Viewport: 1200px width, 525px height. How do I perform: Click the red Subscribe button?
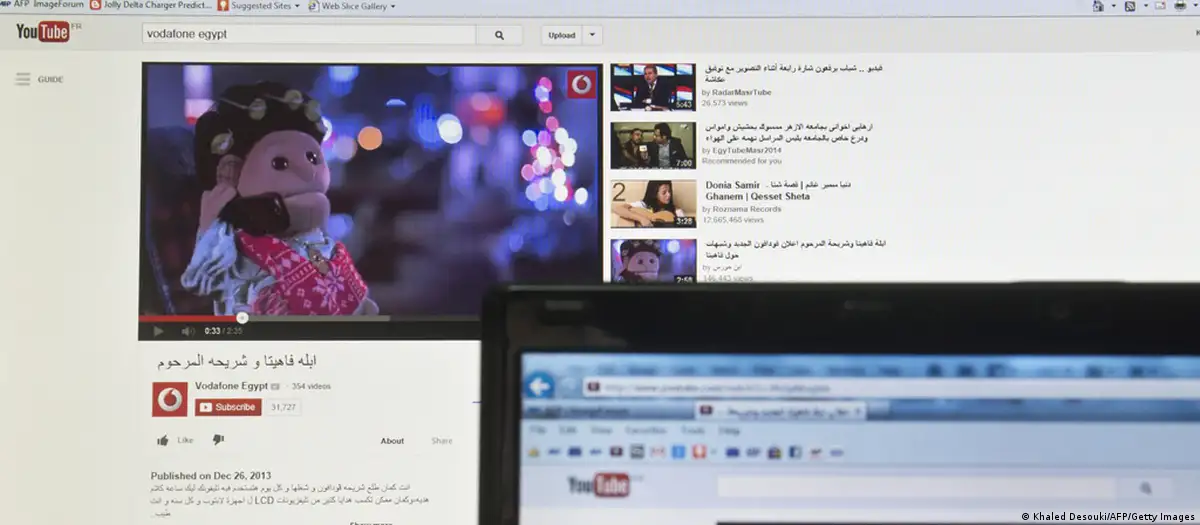[x=228, y=407]
